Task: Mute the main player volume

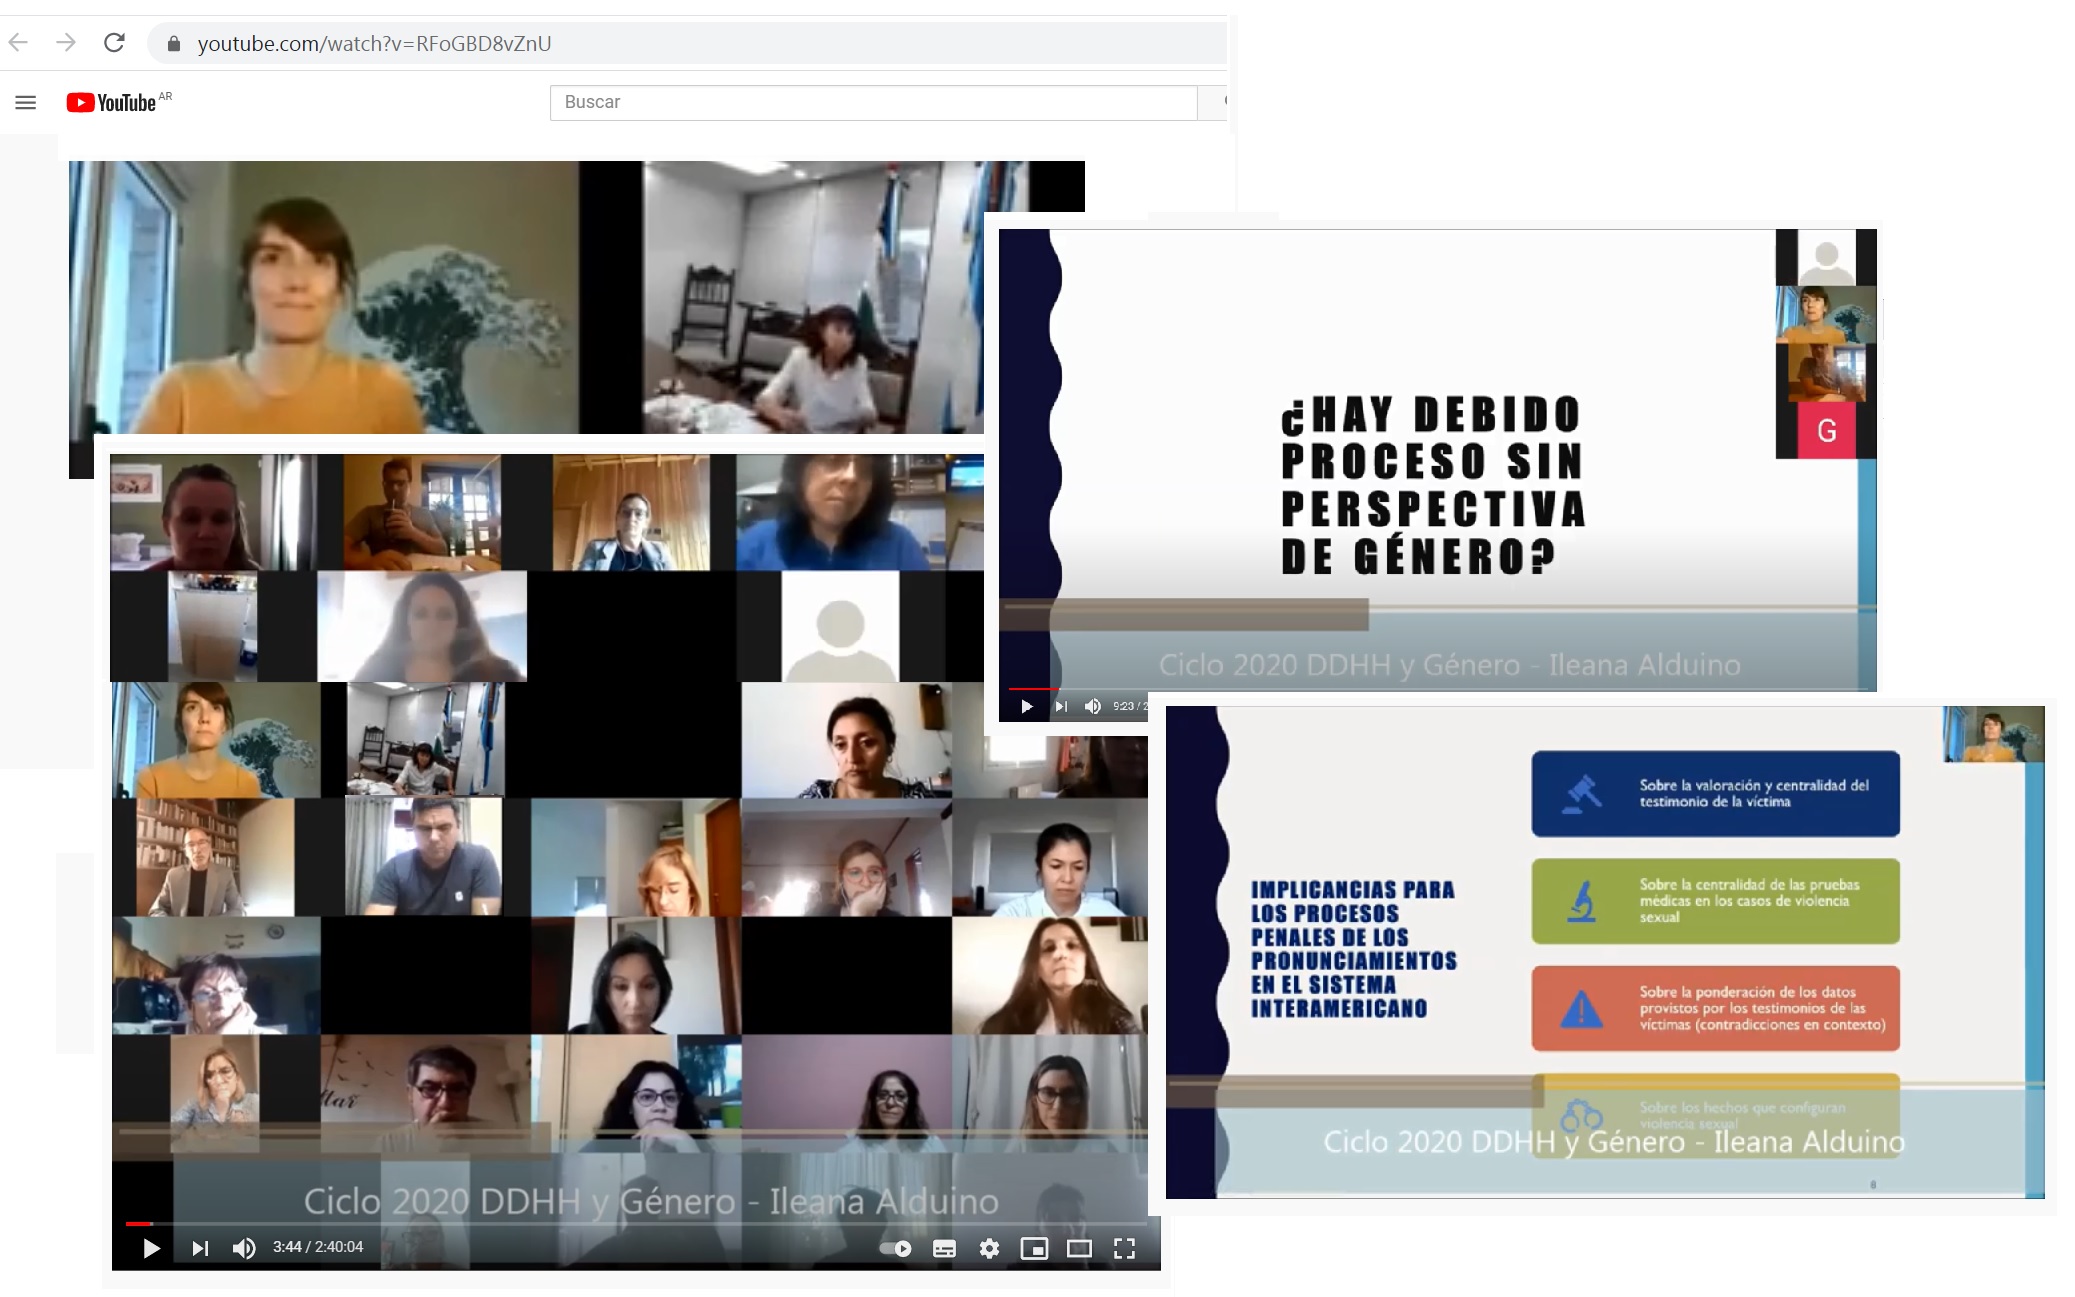Action: 244,1248
